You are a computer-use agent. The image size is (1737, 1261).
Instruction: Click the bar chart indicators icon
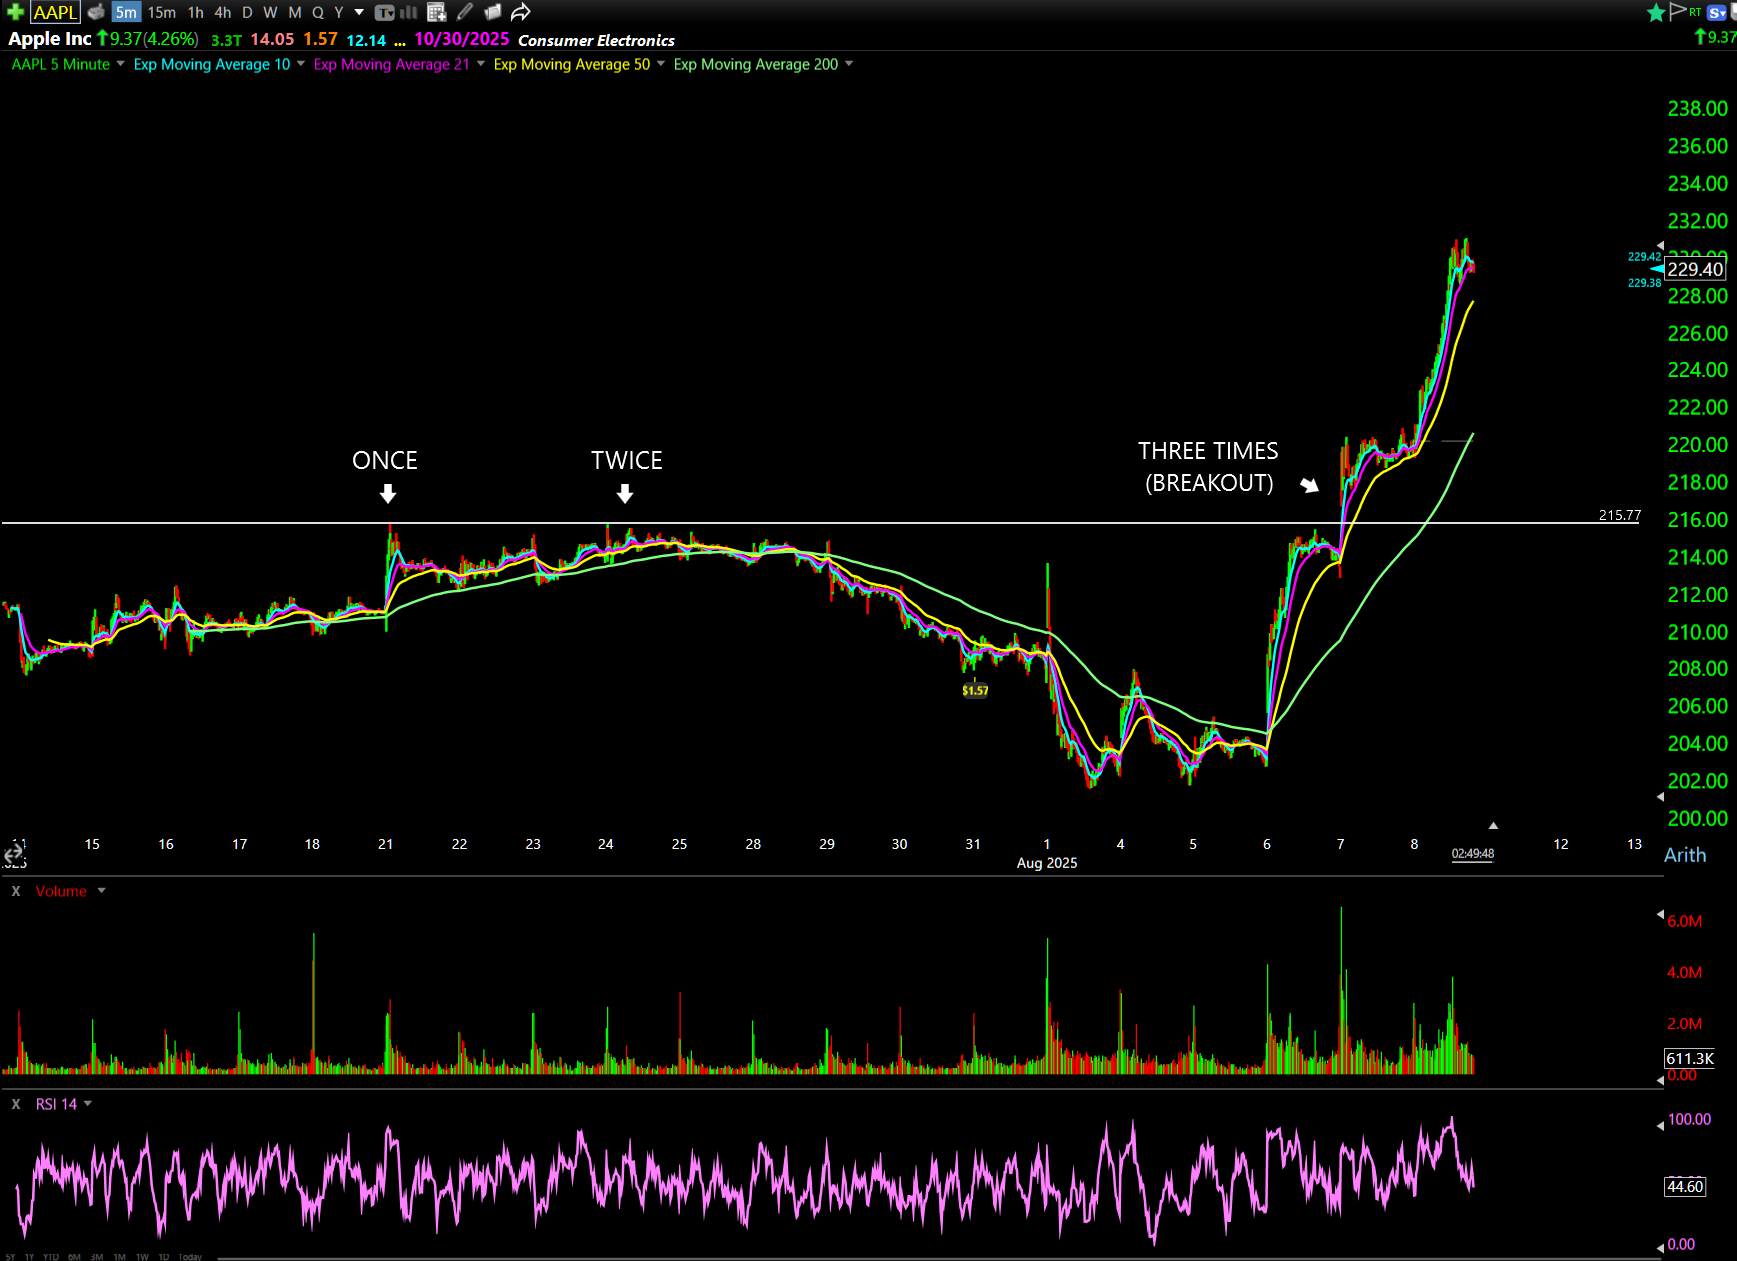409,12
